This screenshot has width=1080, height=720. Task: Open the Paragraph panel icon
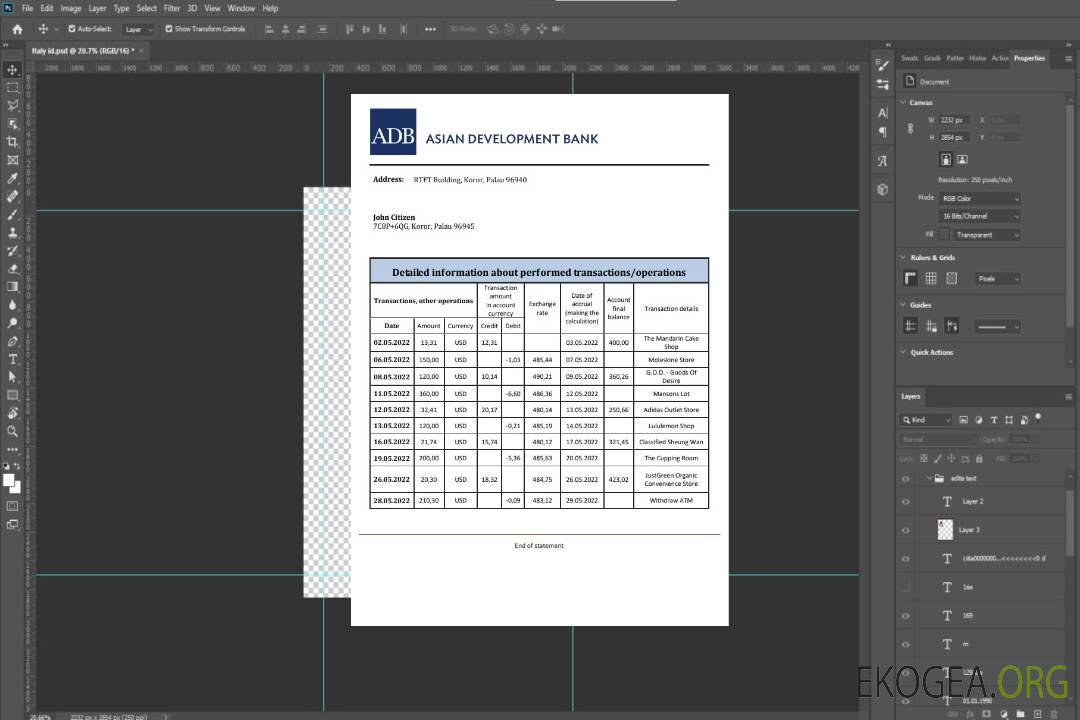click(882, 131)
